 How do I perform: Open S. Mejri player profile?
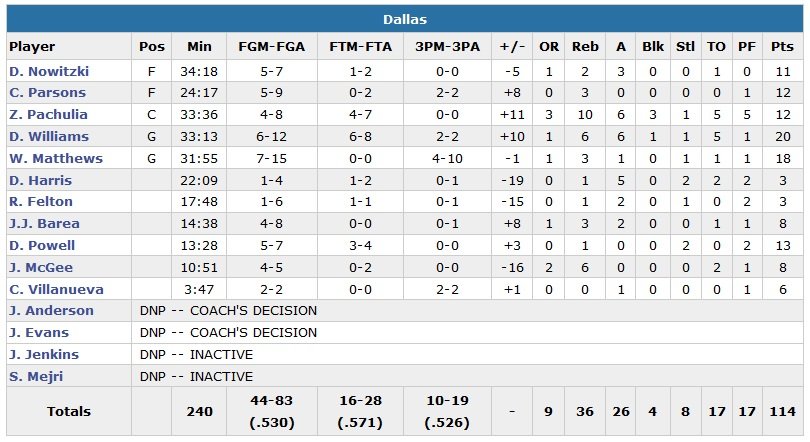[39, 376]
